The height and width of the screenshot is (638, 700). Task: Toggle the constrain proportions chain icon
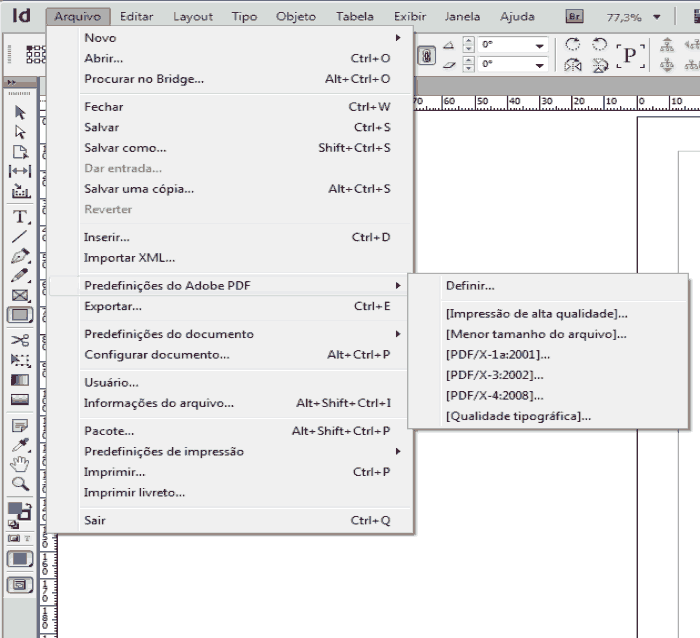point(426,56)
